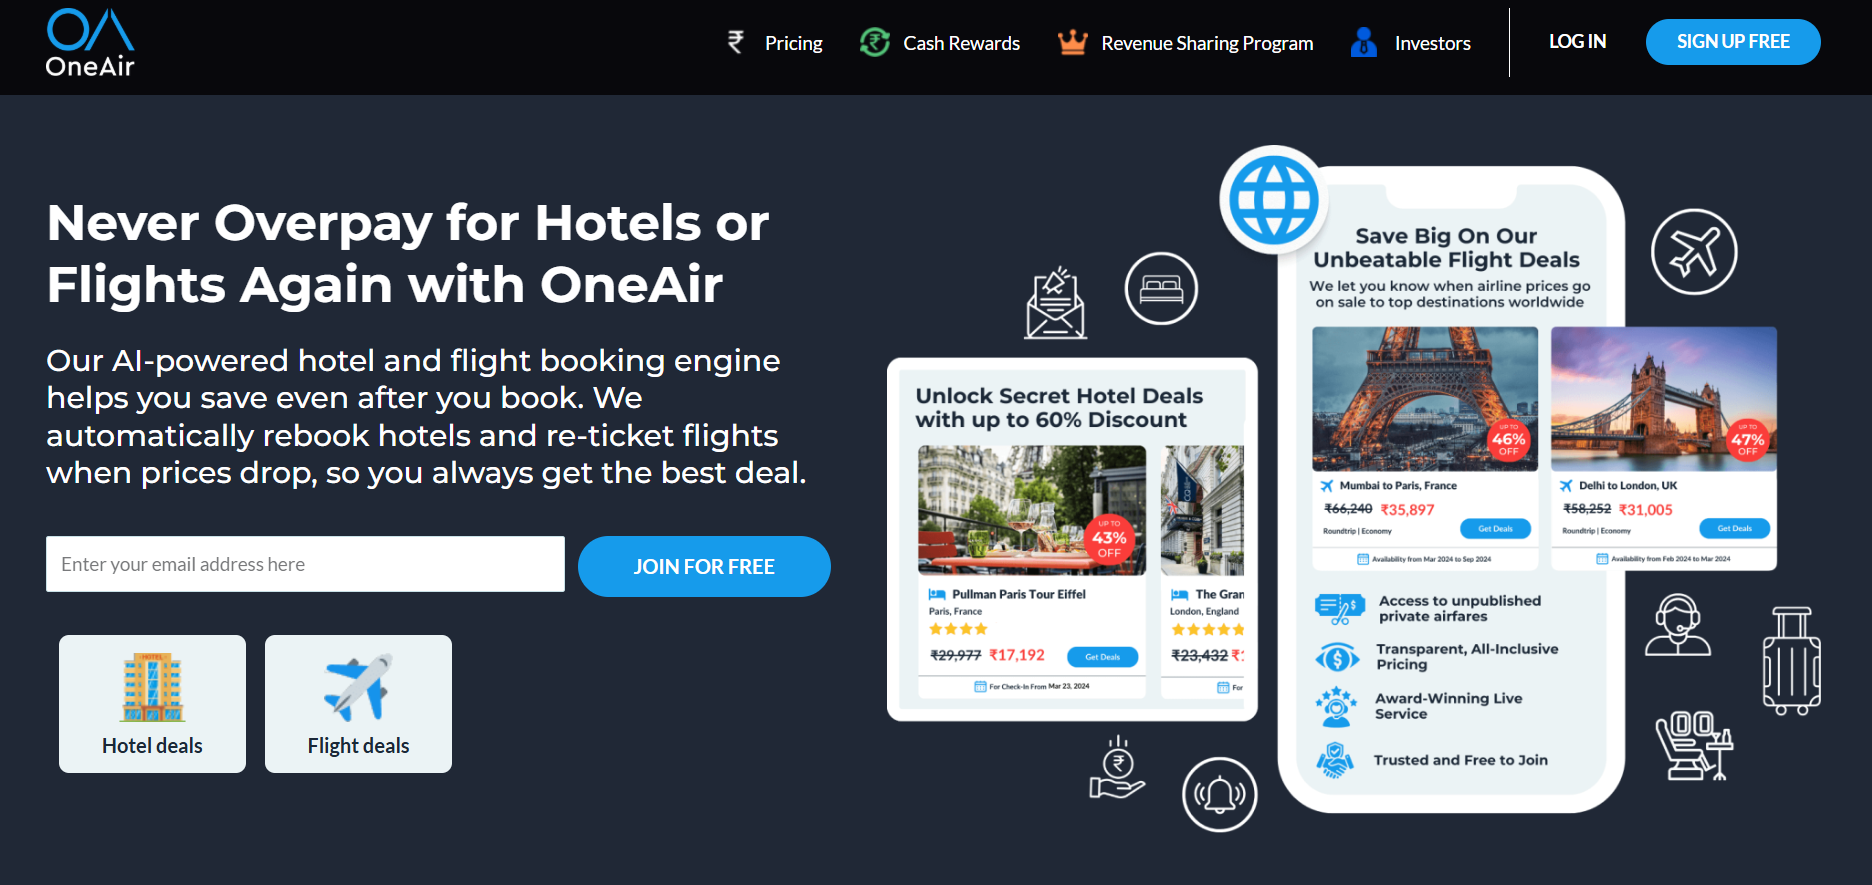Select the Hotel deals card

click(152, 704)
